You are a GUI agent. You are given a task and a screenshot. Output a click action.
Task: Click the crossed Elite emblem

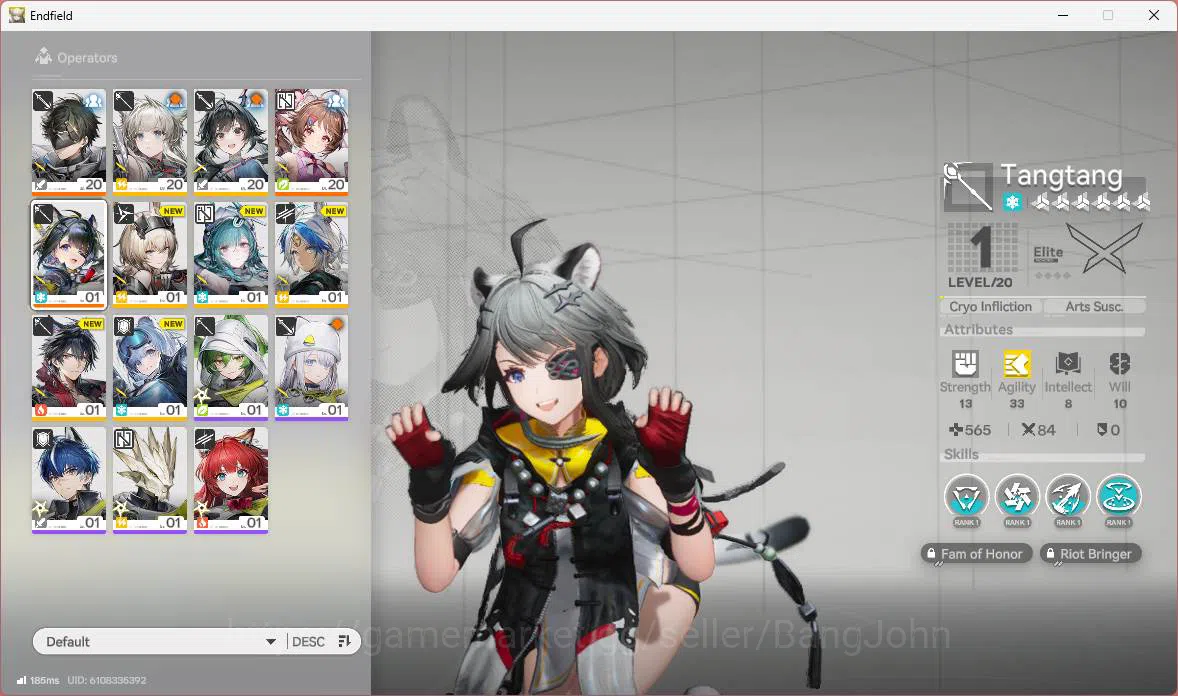click(x=1103, y=249)
